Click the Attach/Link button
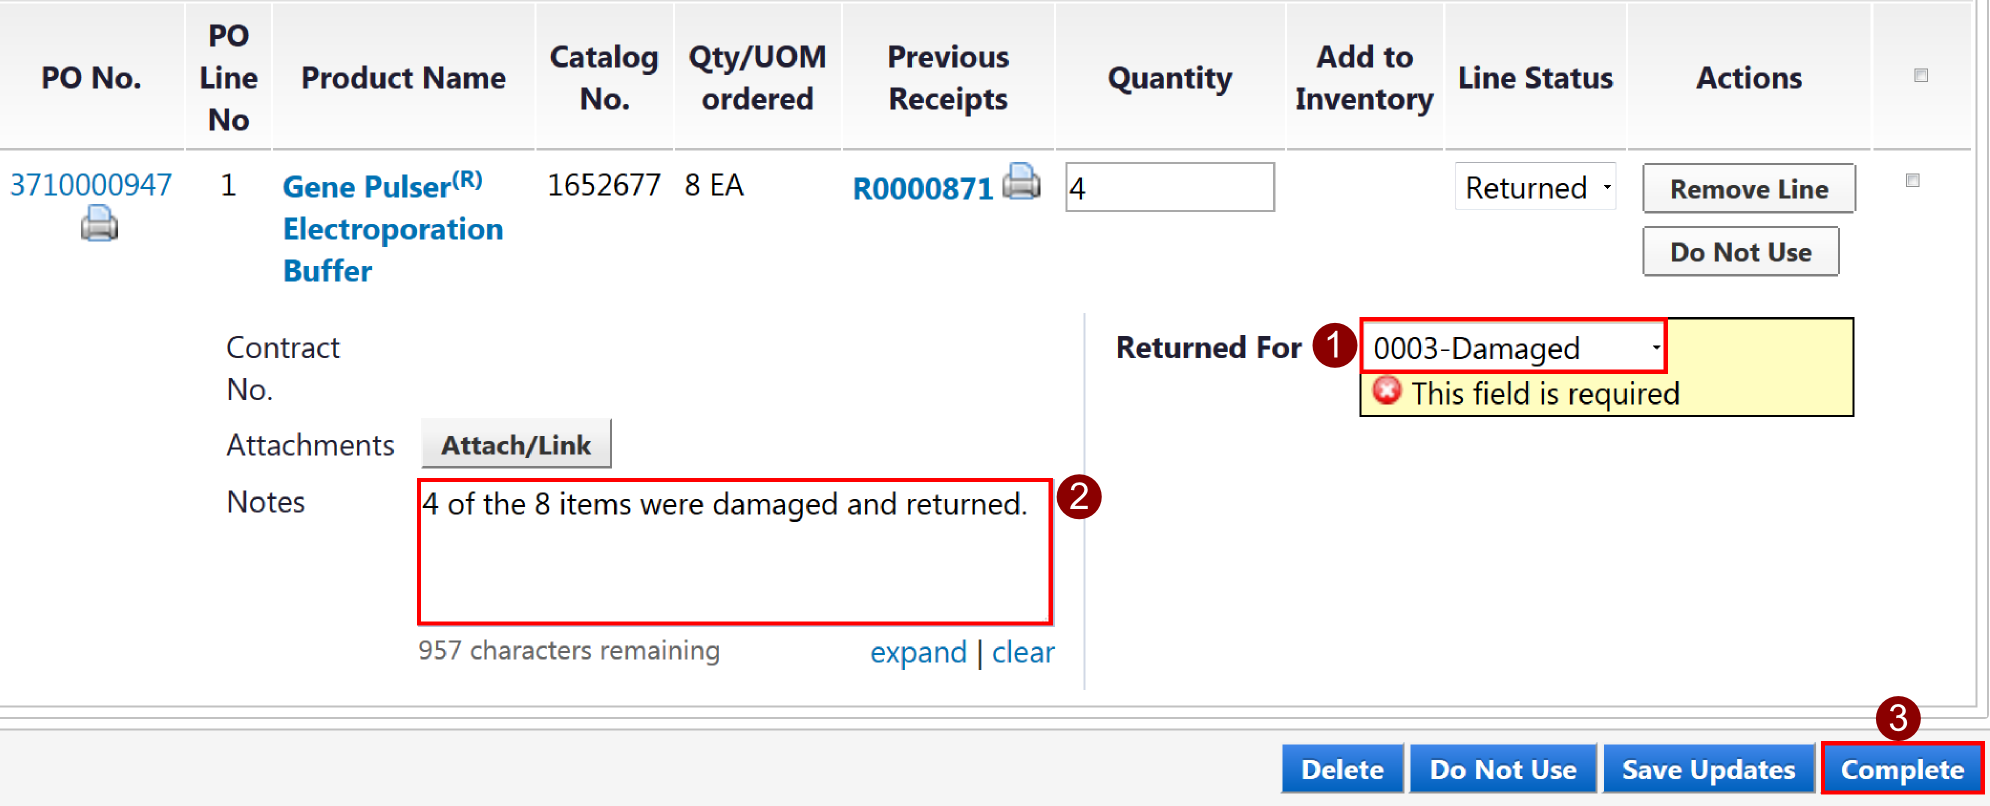This screenshot has width=1990, height=806. 516,445
